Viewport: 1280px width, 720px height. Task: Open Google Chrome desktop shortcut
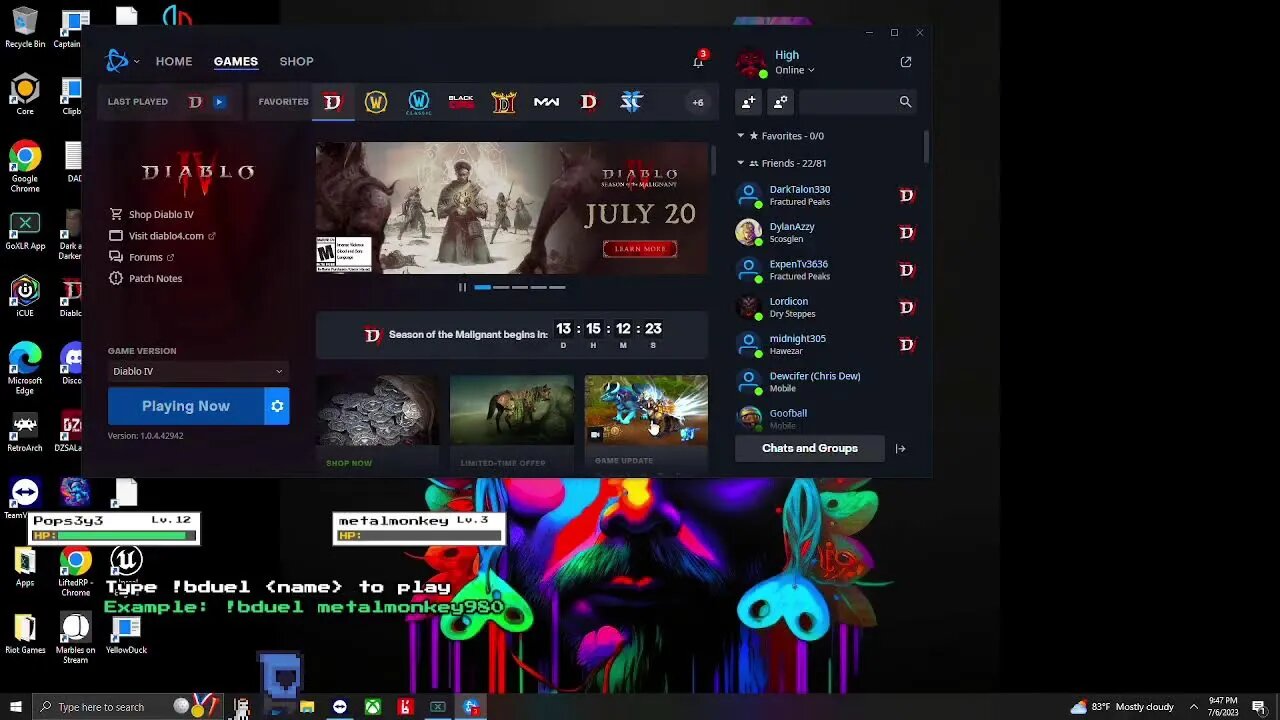(x=25, y=168)
